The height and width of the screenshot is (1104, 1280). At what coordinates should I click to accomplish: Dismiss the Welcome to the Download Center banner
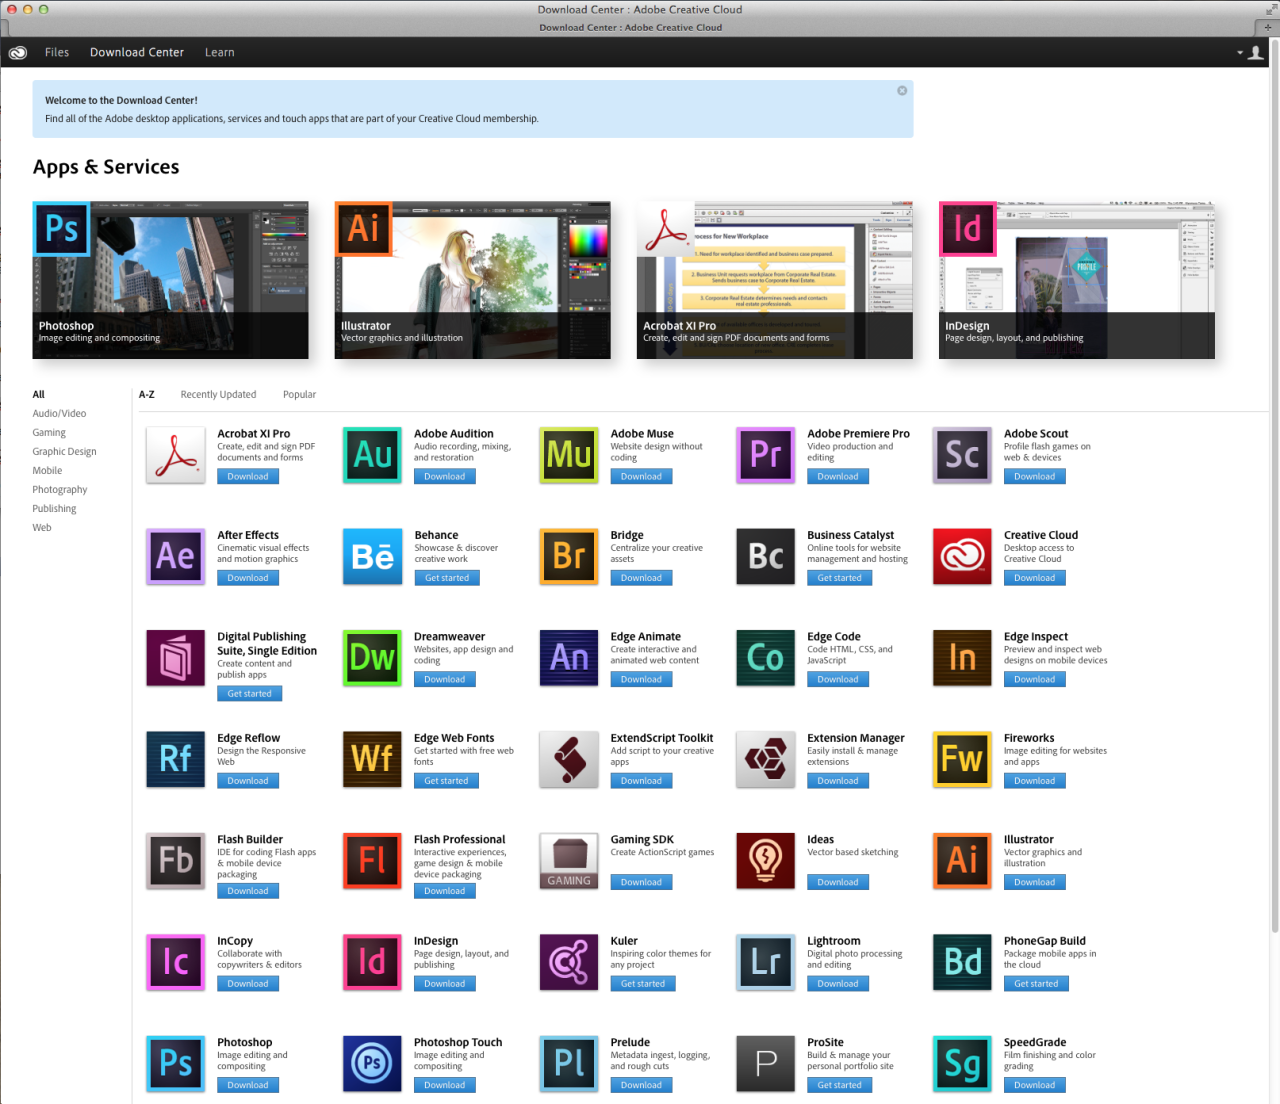tap(901, 90)
